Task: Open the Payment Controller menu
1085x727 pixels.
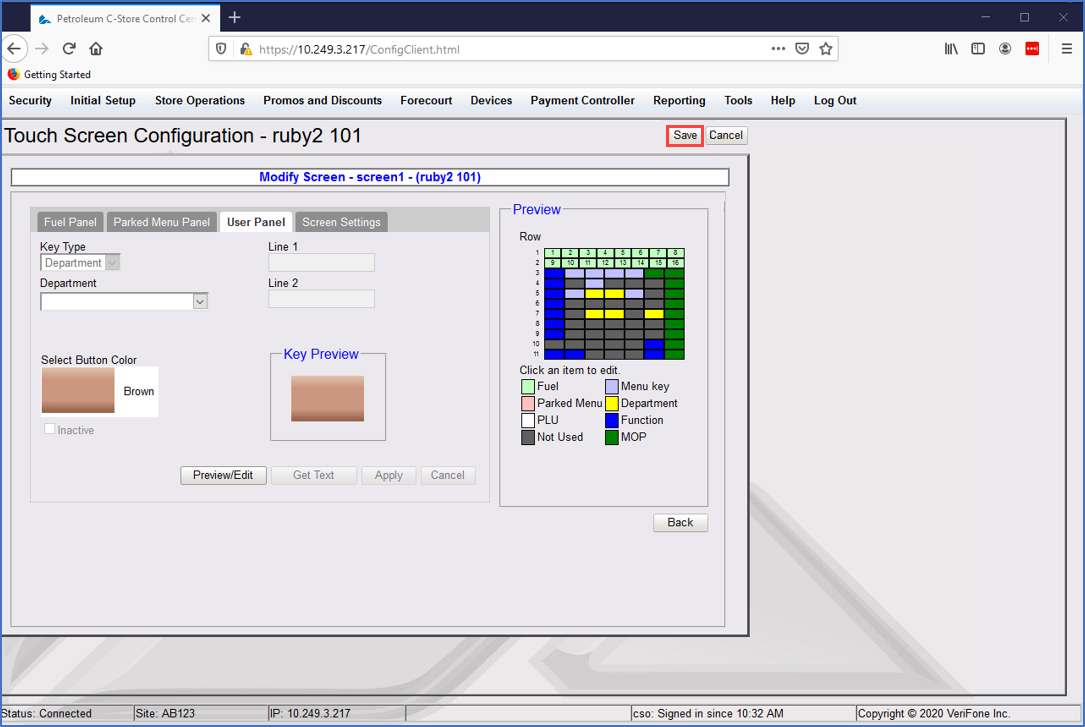Action: 583,100
